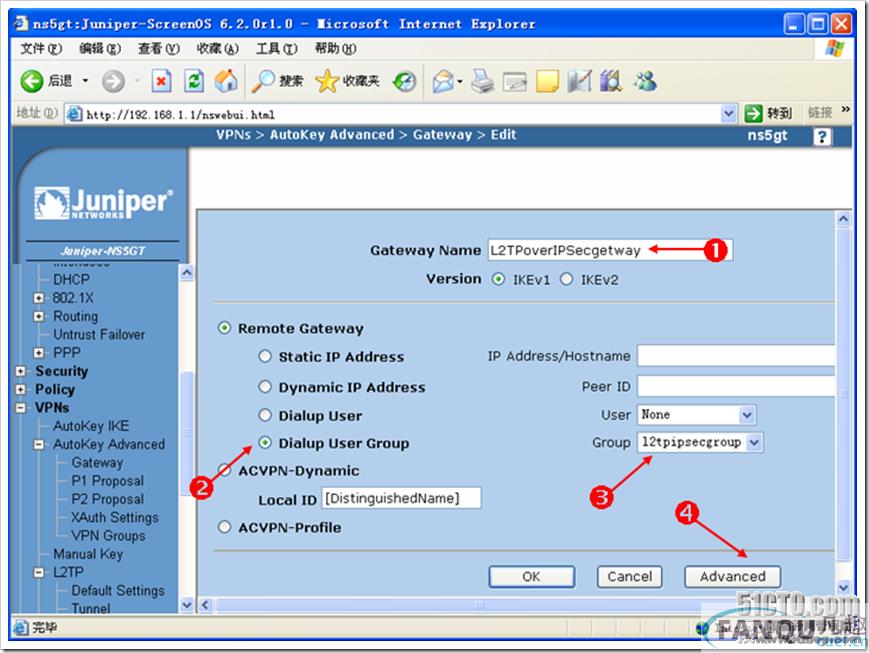Viewport: 869px width, 653px height.
Task: Open the Gateway link under AutoKey Advanced
Action: (x=97, y=463)
